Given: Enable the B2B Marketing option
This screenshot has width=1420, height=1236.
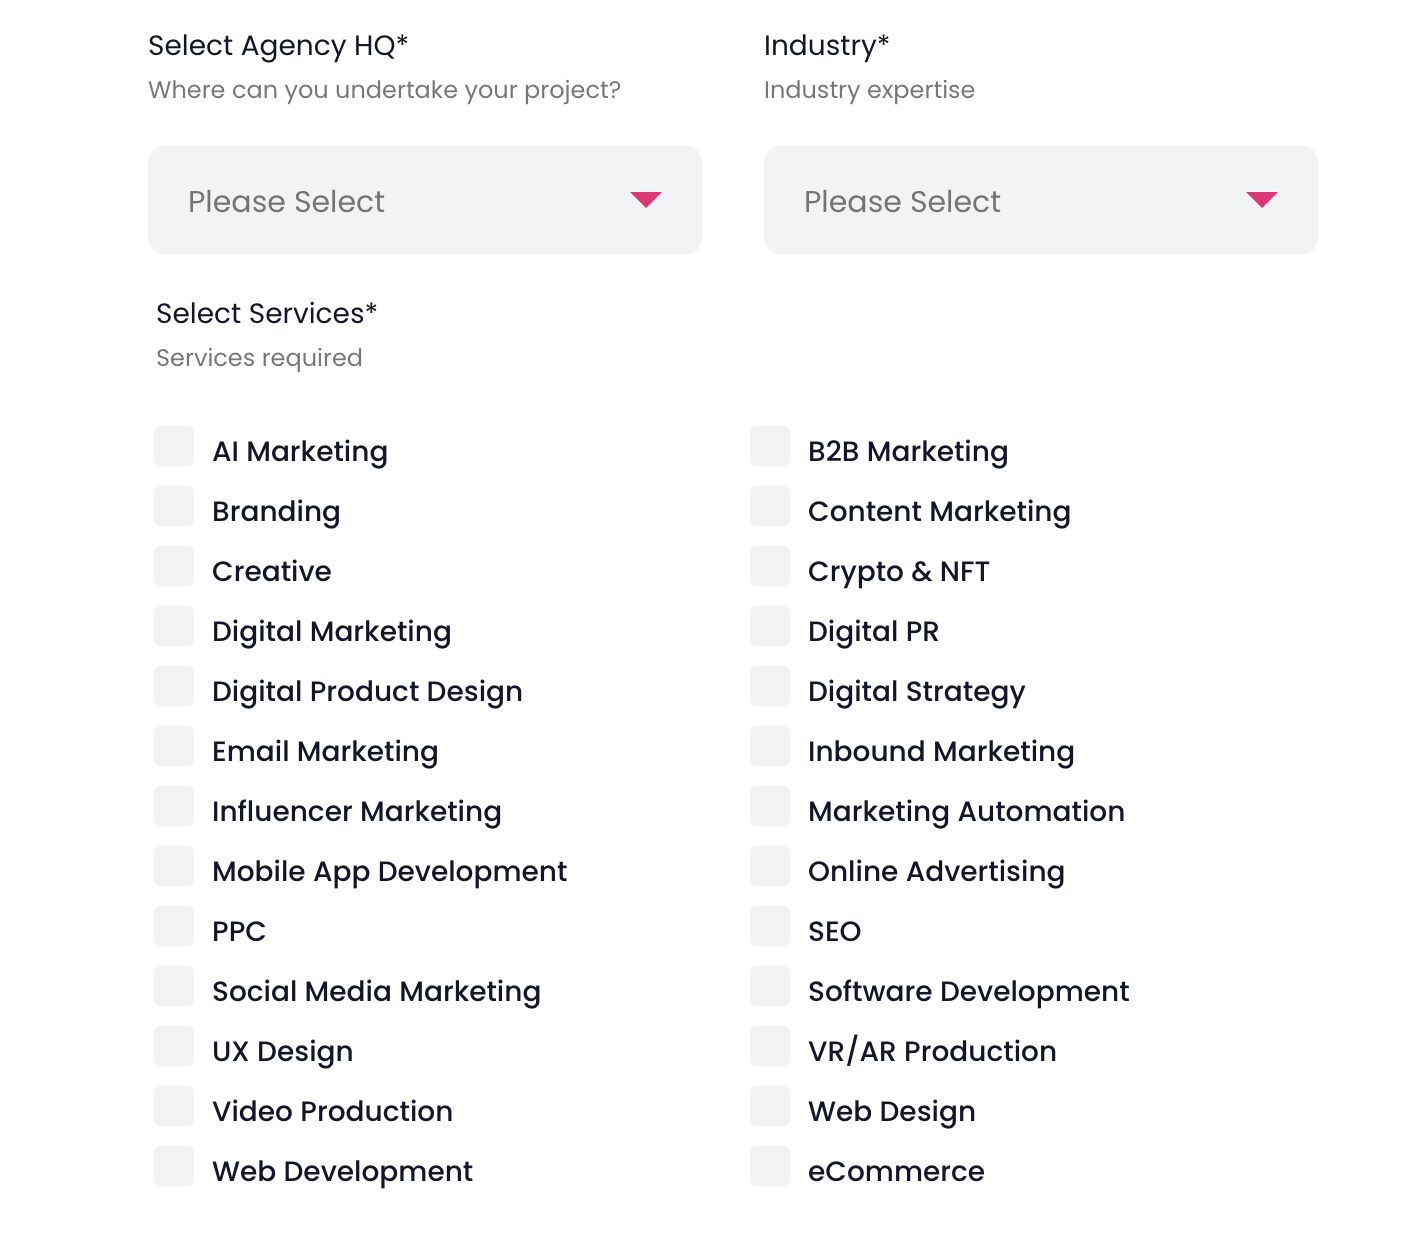Looking at the screenshot, I should point(770,446).
